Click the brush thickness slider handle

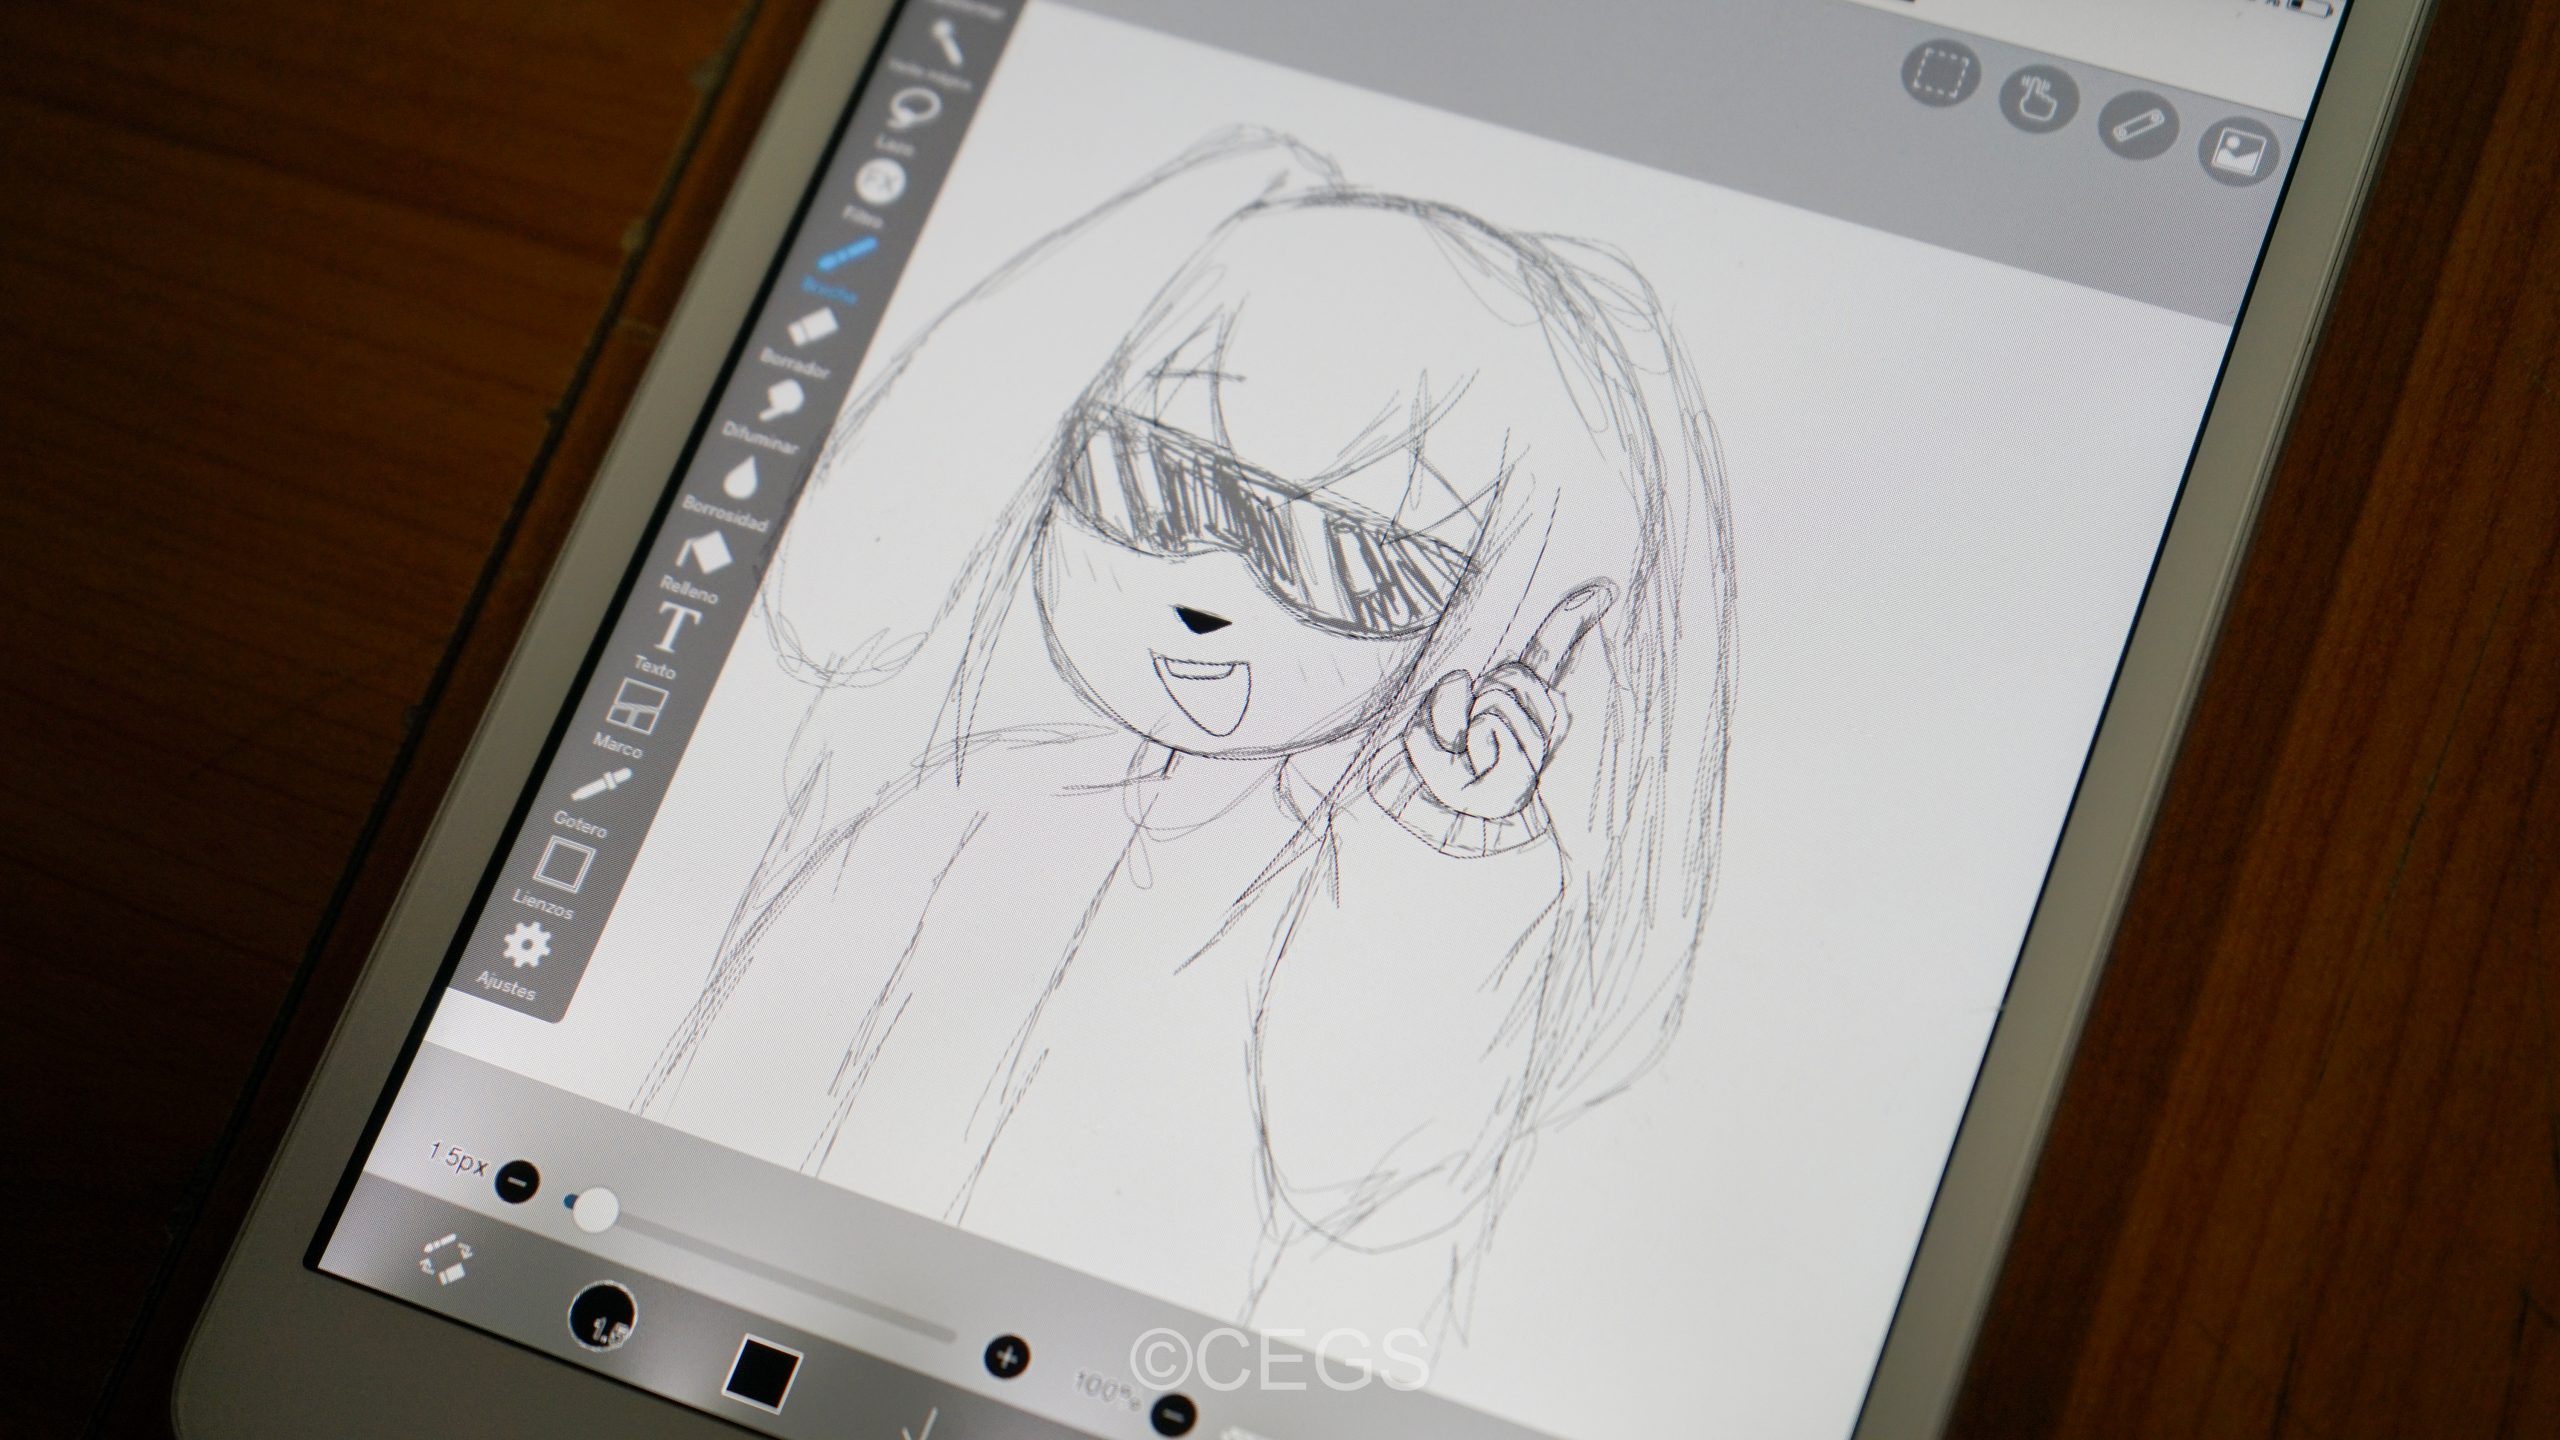click(596, 1210)
